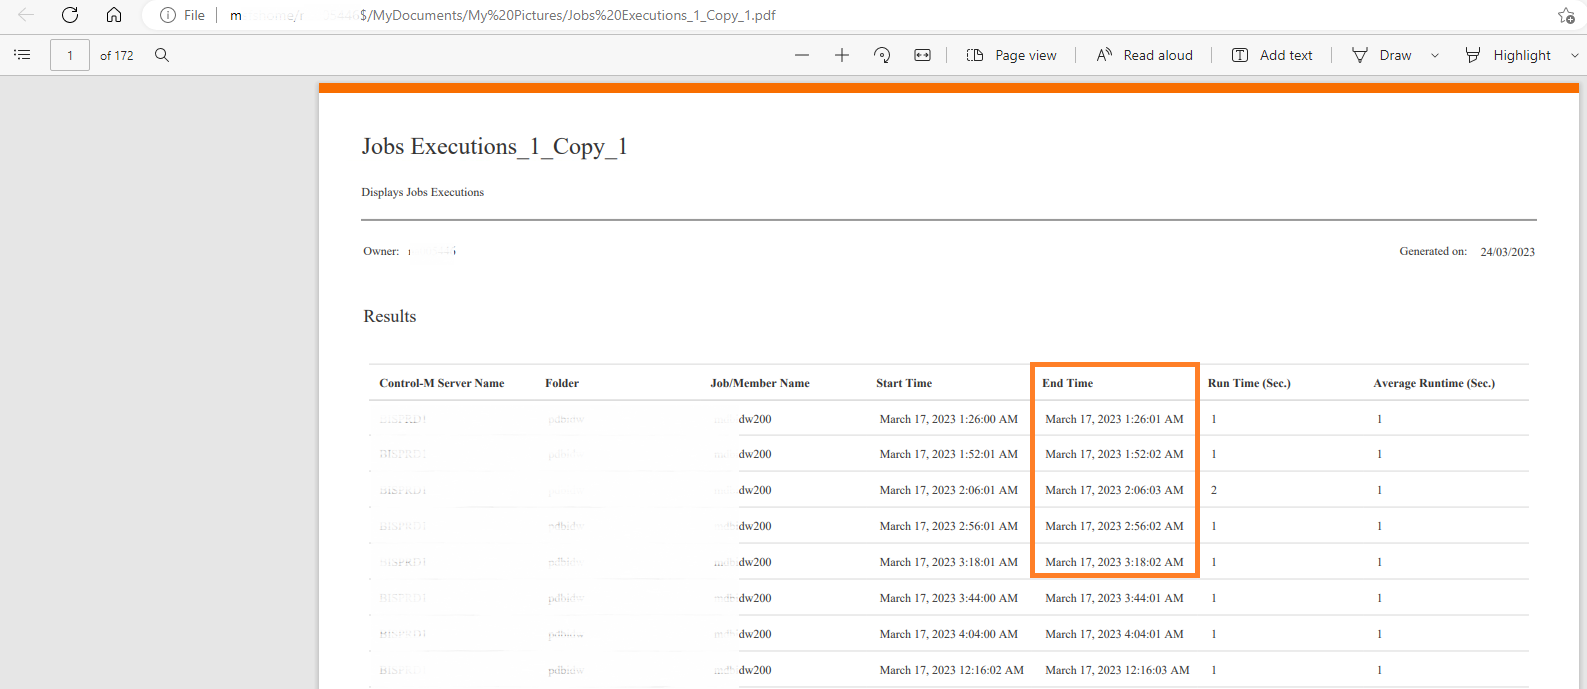This screenshot has width=1587, height=689.
Task: Click the page number input box
Action: 70,55
